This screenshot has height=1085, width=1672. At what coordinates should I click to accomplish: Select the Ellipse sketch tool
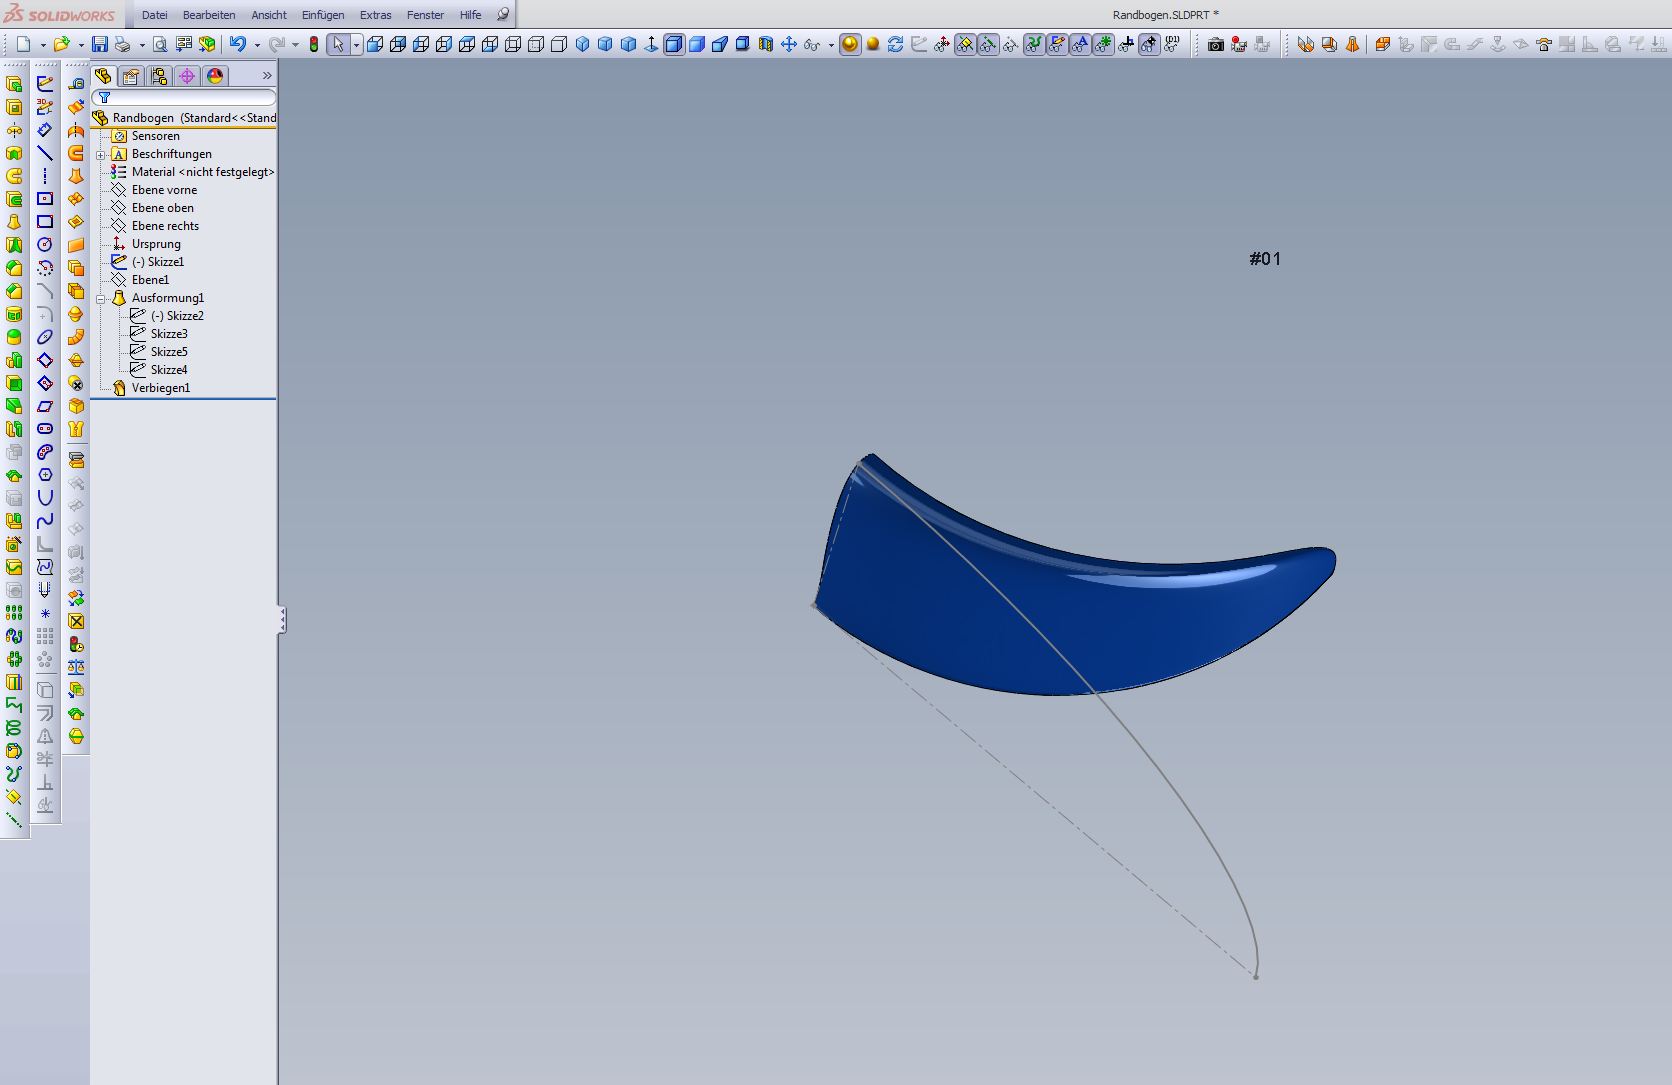45,337
